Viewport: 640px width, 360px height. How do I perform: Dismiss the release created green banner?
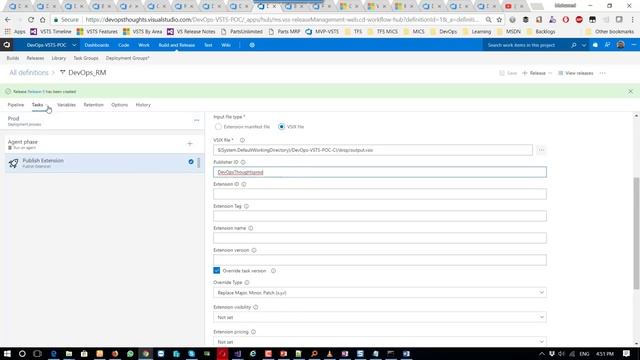[630, 91]
